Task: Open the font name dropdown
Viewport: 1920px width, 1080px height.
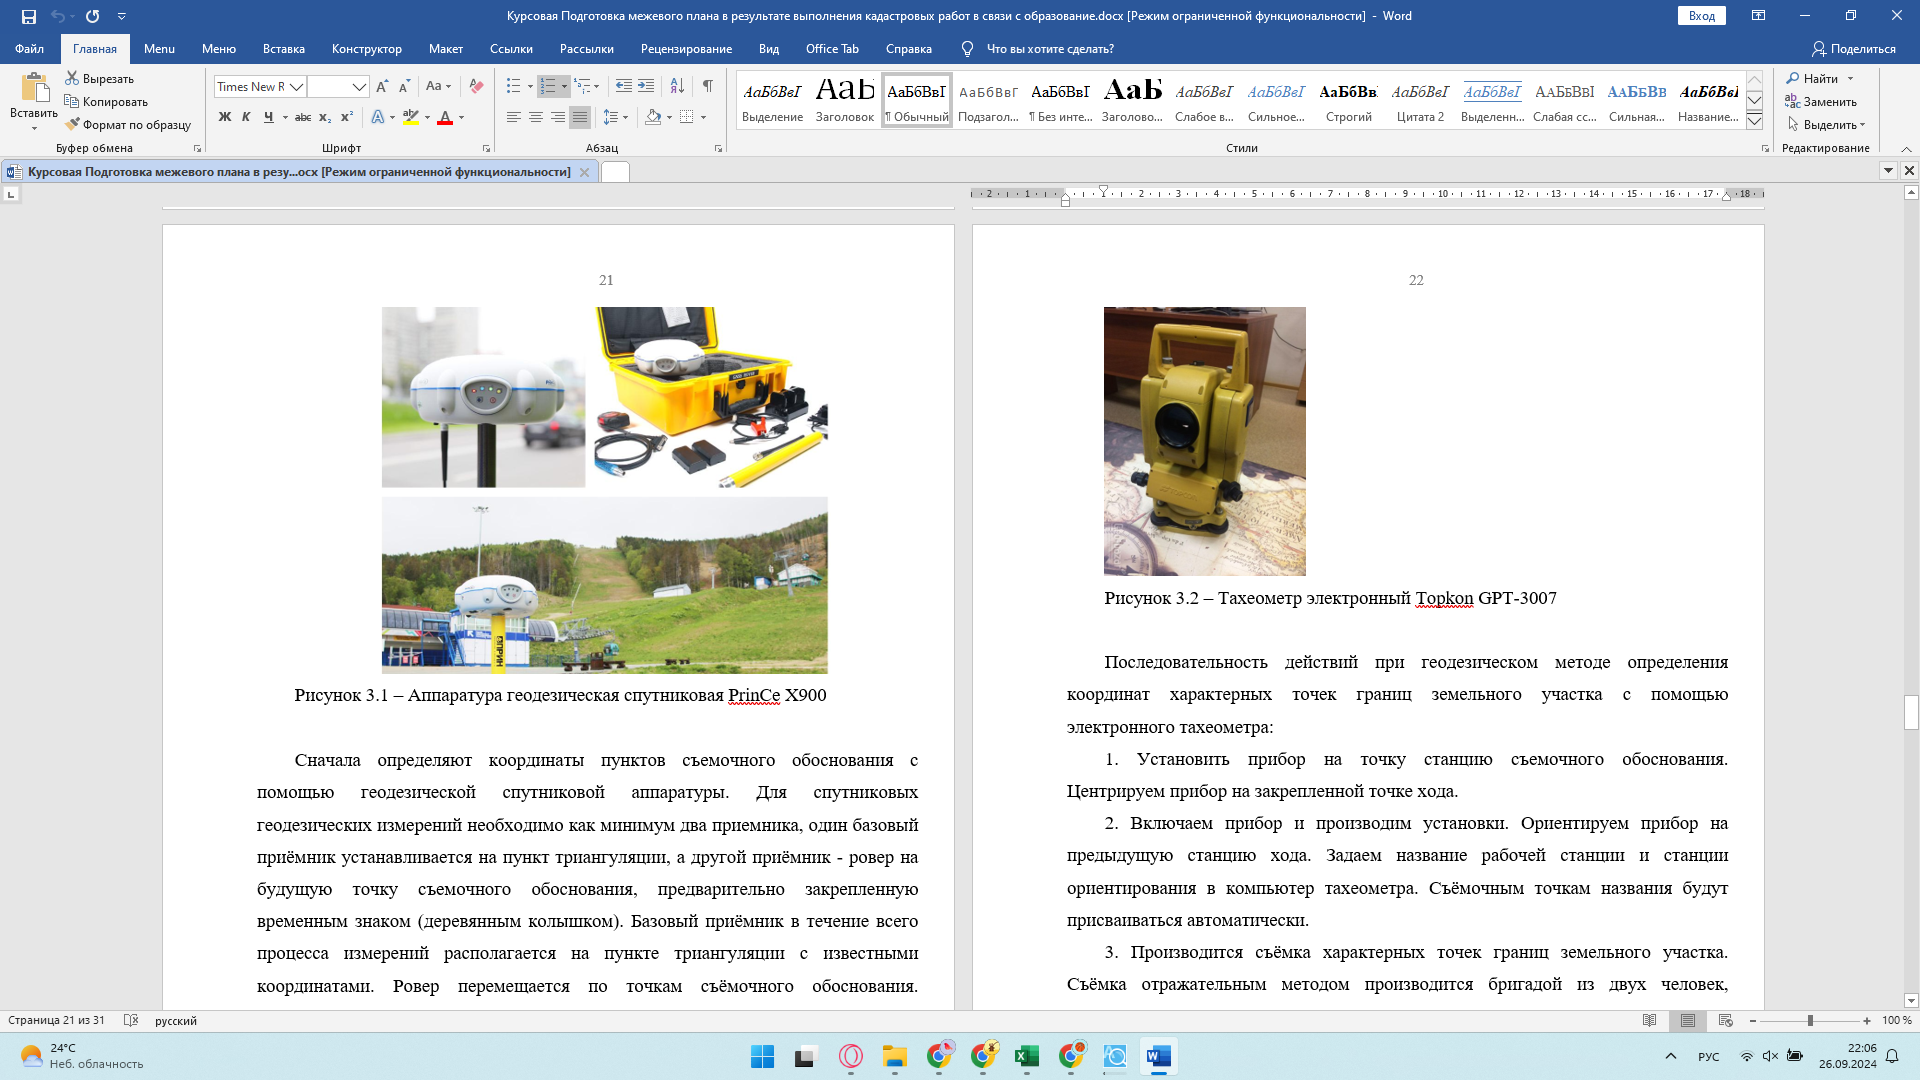Action: [x=296, y=87]
